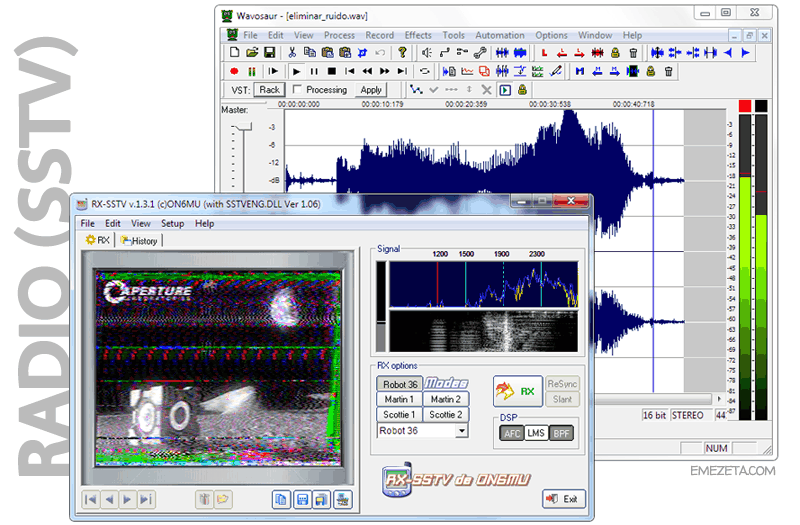Stop playback in Wavosaur transport

coord(332,71)
